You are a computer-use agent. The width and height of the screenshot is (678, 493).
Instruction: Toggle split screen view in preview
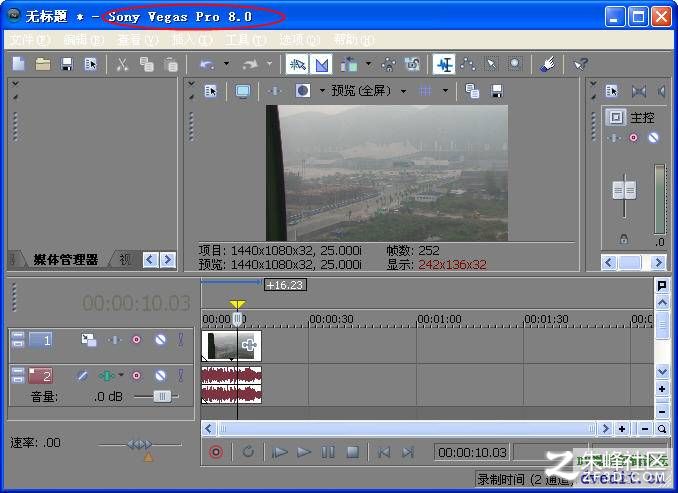pyautogui.click(x=303, y=91)
